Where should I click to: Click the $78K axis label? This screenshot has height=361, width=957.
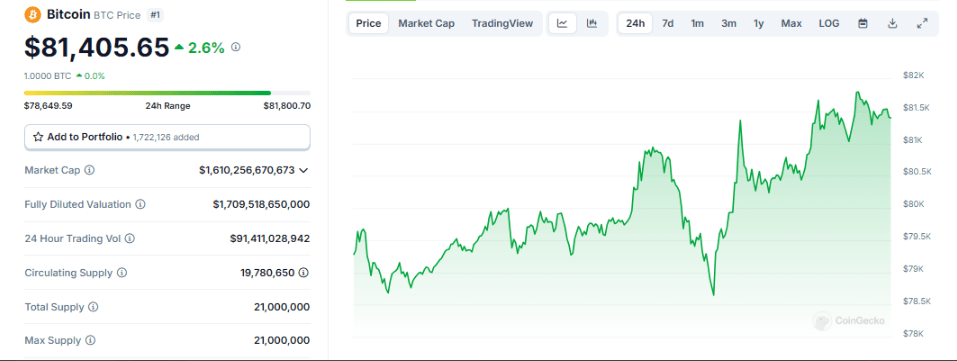click(913, 334)
